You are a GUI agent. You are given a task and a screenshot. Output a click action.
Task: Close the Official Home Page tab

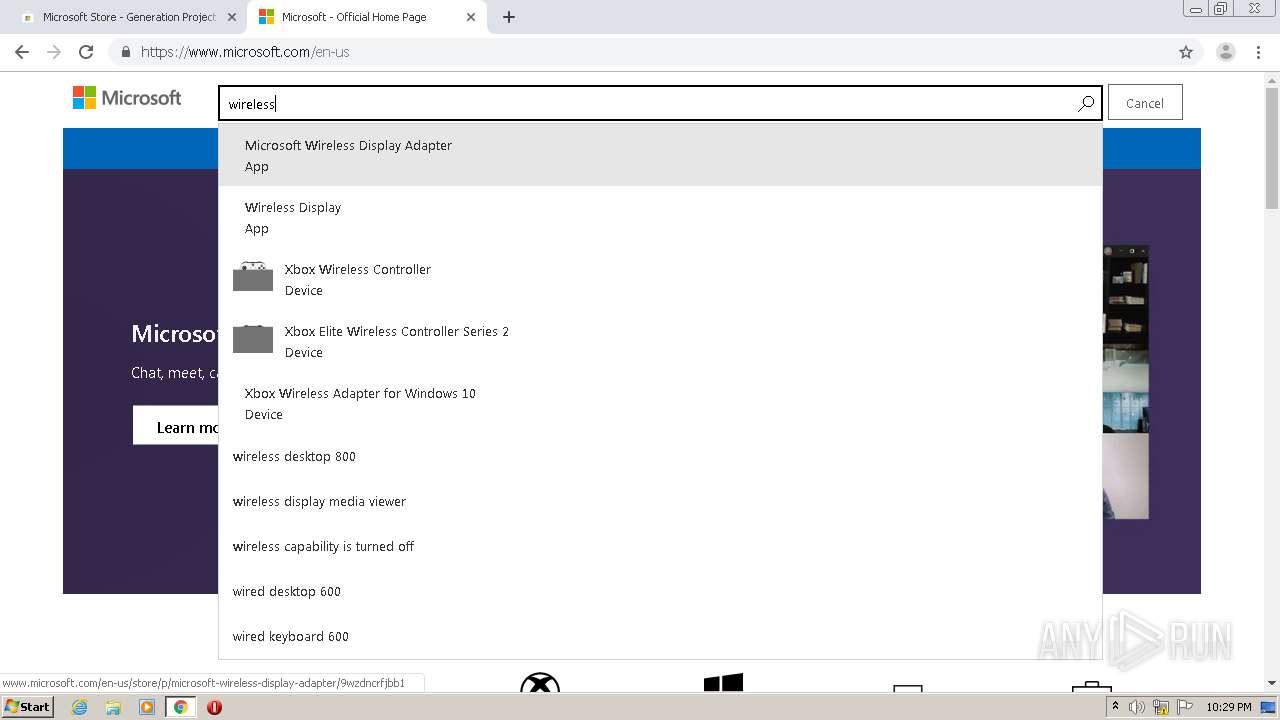[x=470, y=17]
